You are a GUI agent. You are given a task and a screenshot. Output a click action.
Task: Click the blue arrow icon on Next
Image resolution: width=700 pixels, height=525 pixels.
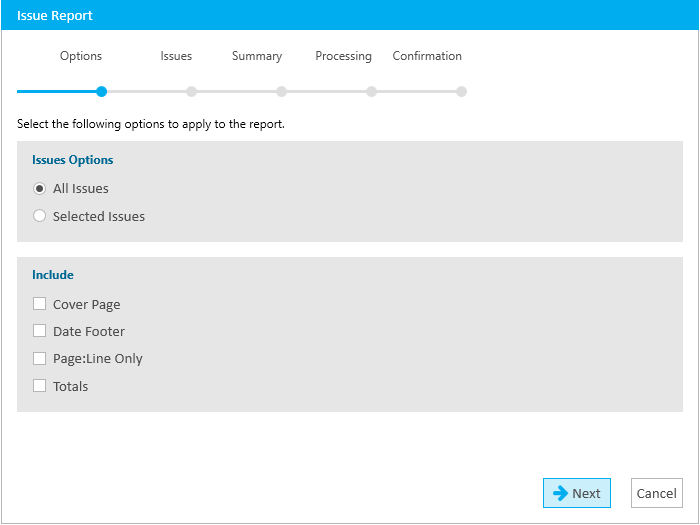point(560,493)
